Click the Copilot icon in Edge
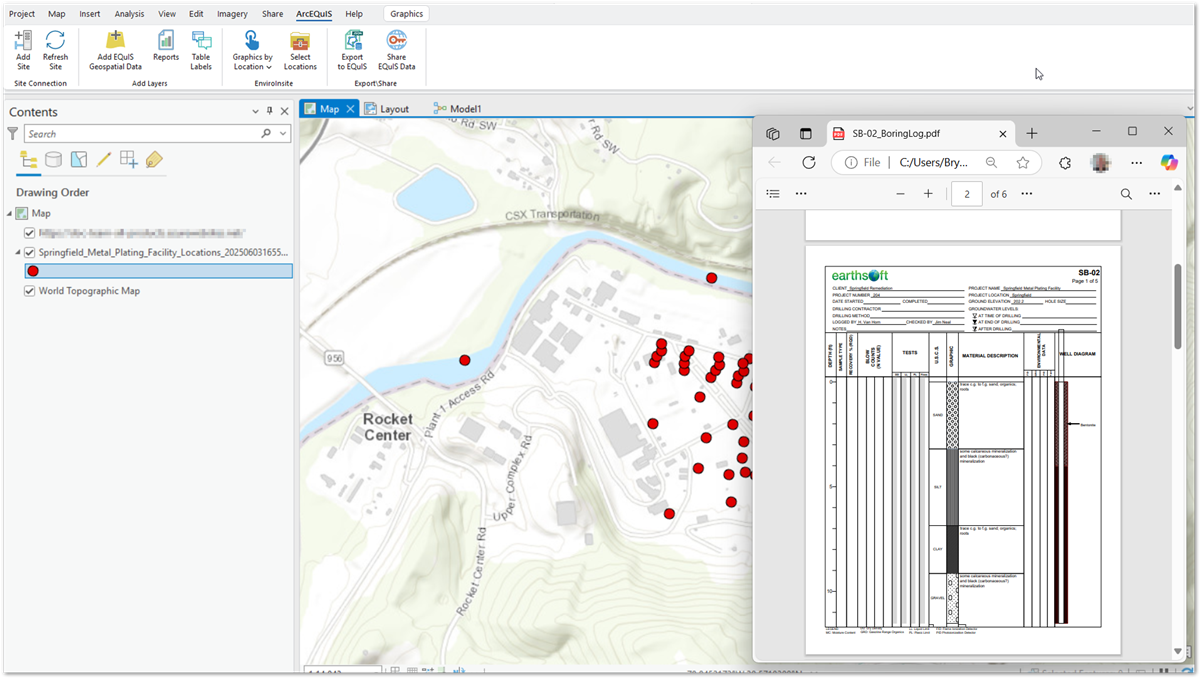Image resolution: width=1200 pixels, height=678 pixels. (x=1169, y=162)
